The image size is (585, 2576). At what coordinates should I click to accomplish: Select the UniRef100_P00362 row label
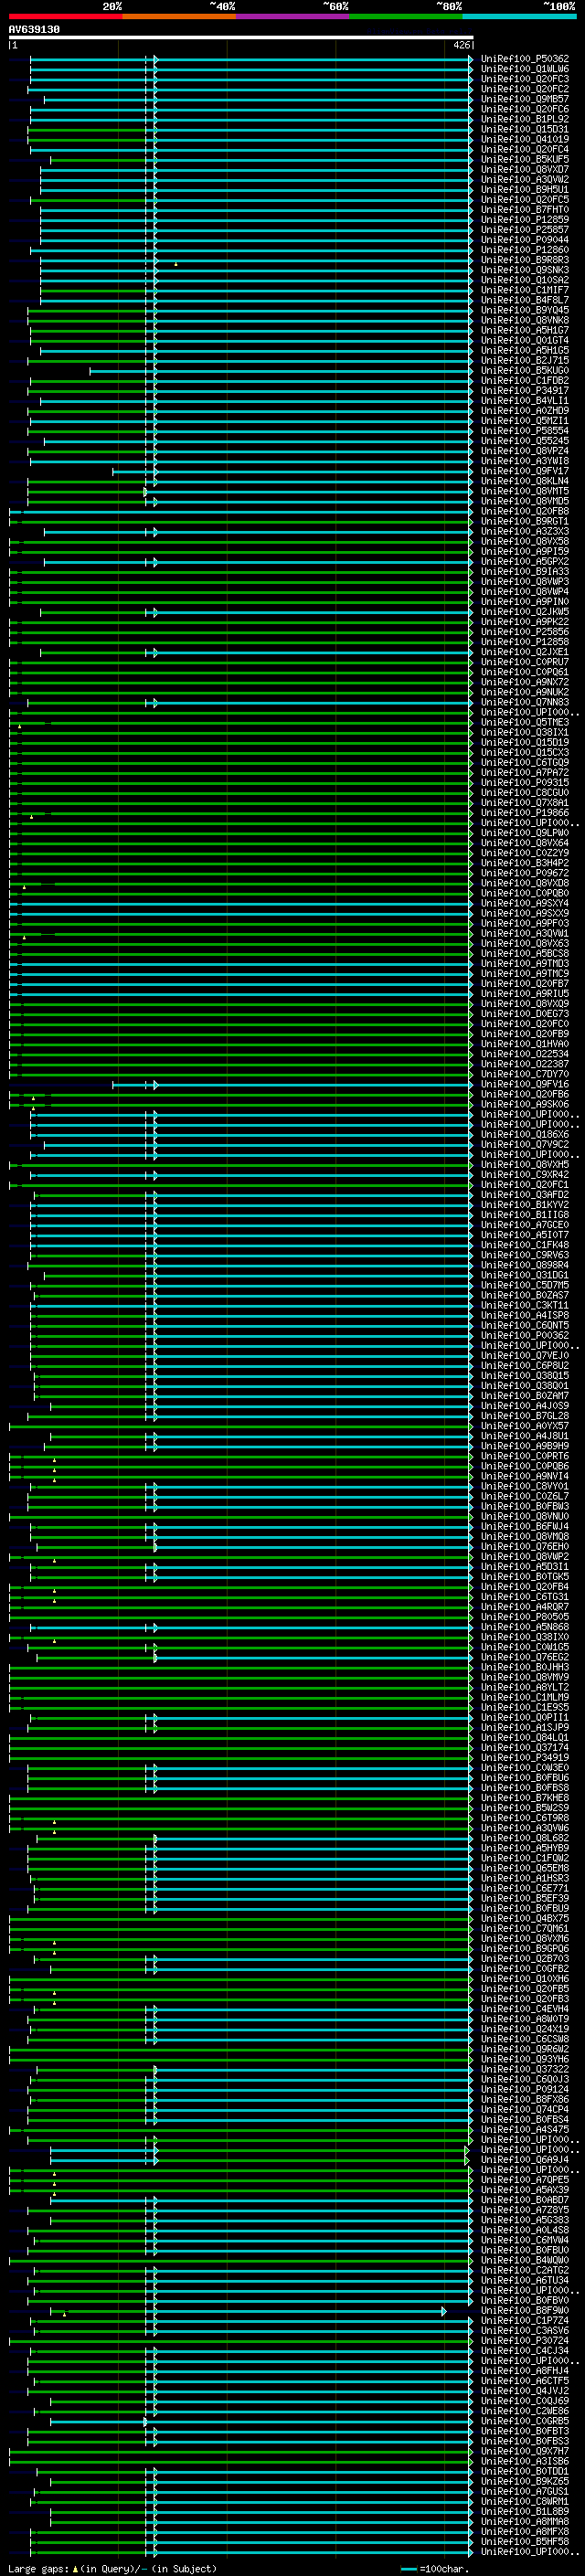pos(525,1336)
